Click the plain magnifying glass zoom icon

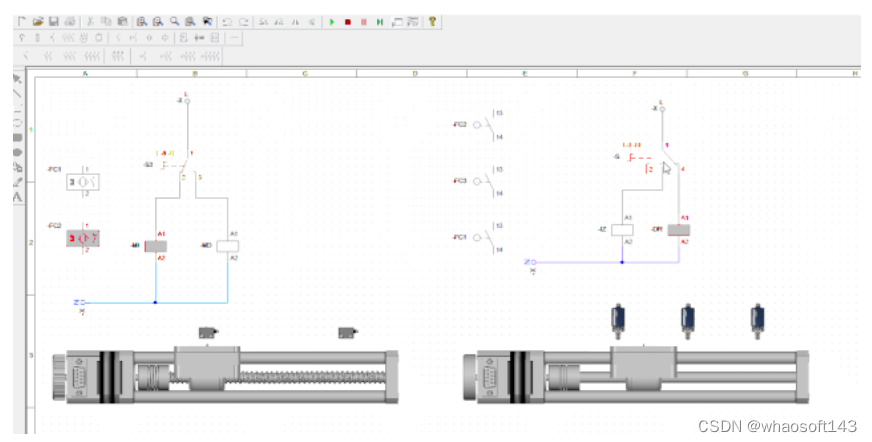pyautogui.click(x=175, y=22)
